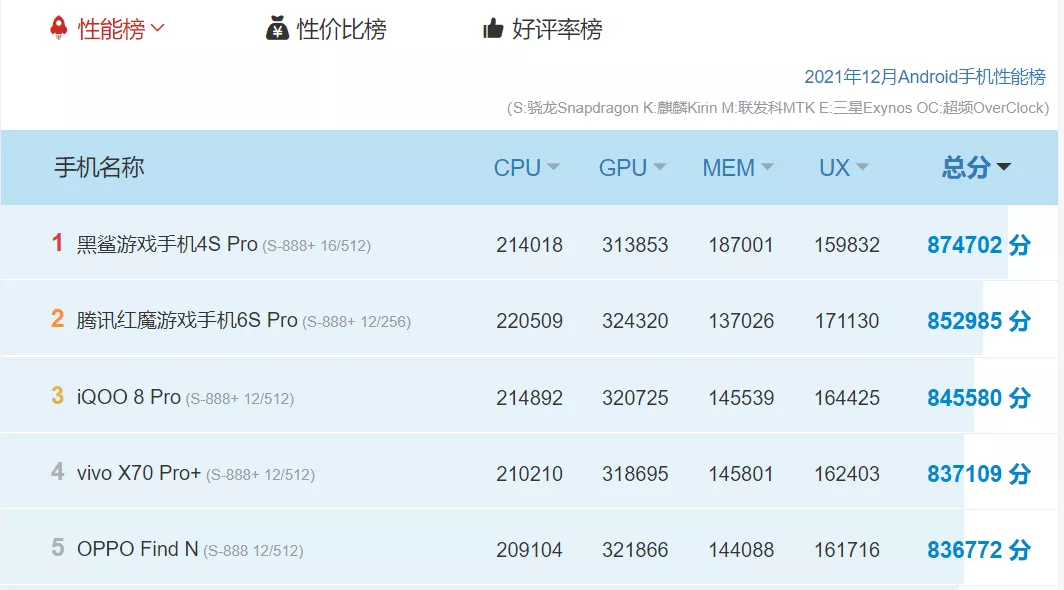Click the thumbs-up icon beside 好评率榜
The width and height of the screenshot is (1064, 590).
click(x=492, y=29)
